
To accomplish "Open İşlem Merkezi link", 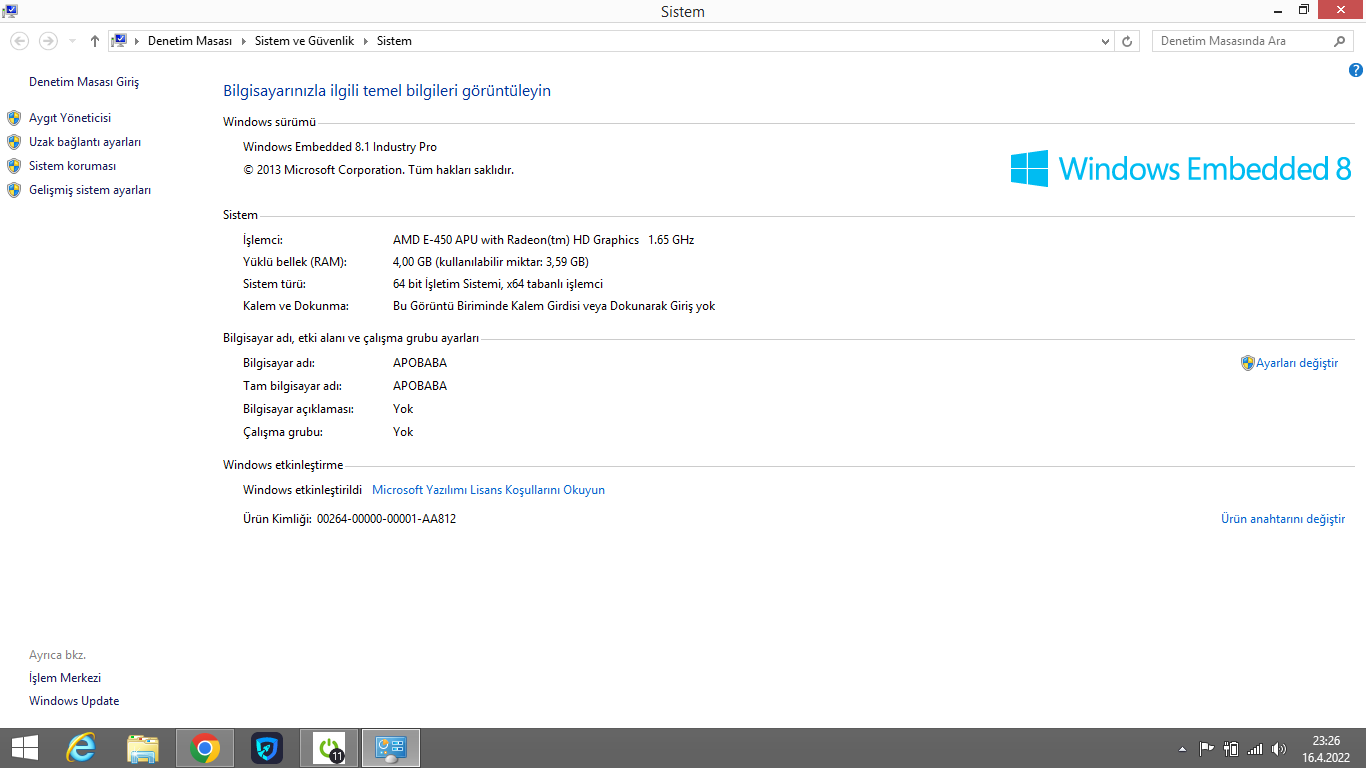I will pyautogui.click(x=65, y=678).
